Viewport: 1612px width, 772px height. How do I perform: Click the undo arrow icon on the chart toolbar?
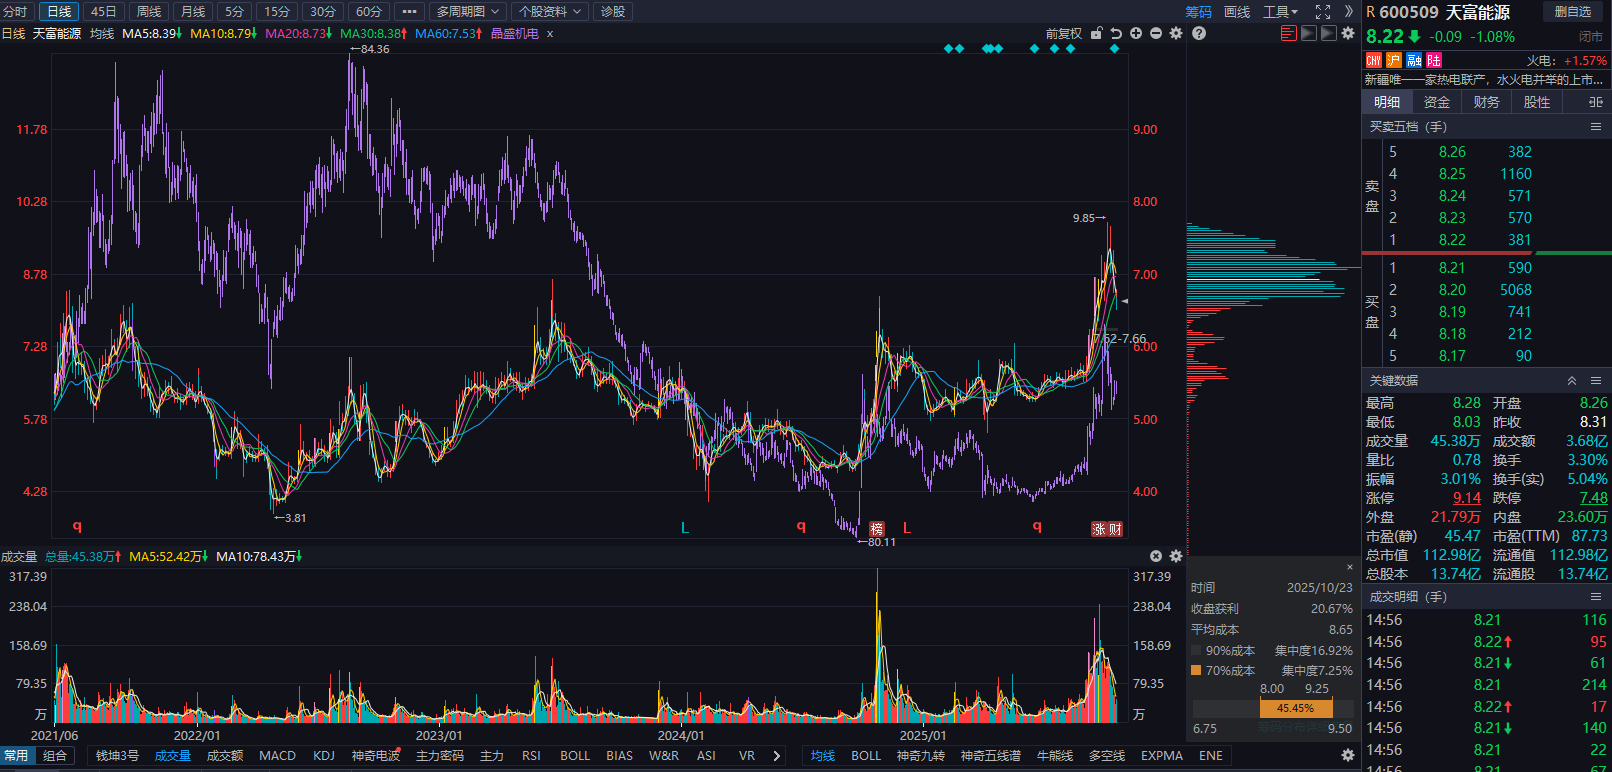[1116, 33]
